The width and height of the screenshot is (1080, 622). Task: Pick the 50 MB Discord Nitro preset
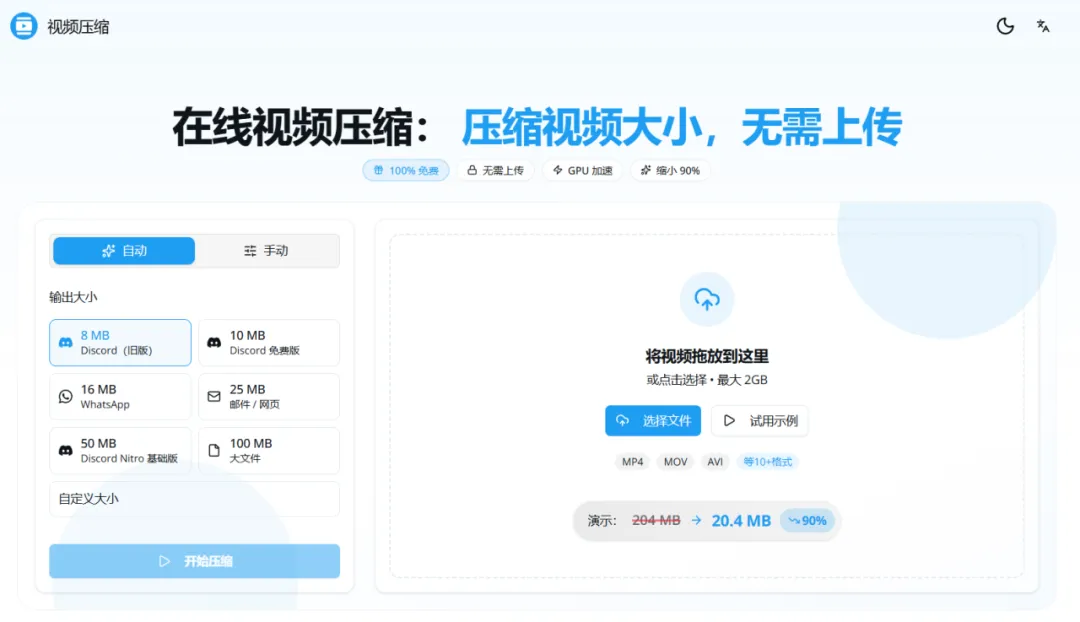[x=120, y=450]
